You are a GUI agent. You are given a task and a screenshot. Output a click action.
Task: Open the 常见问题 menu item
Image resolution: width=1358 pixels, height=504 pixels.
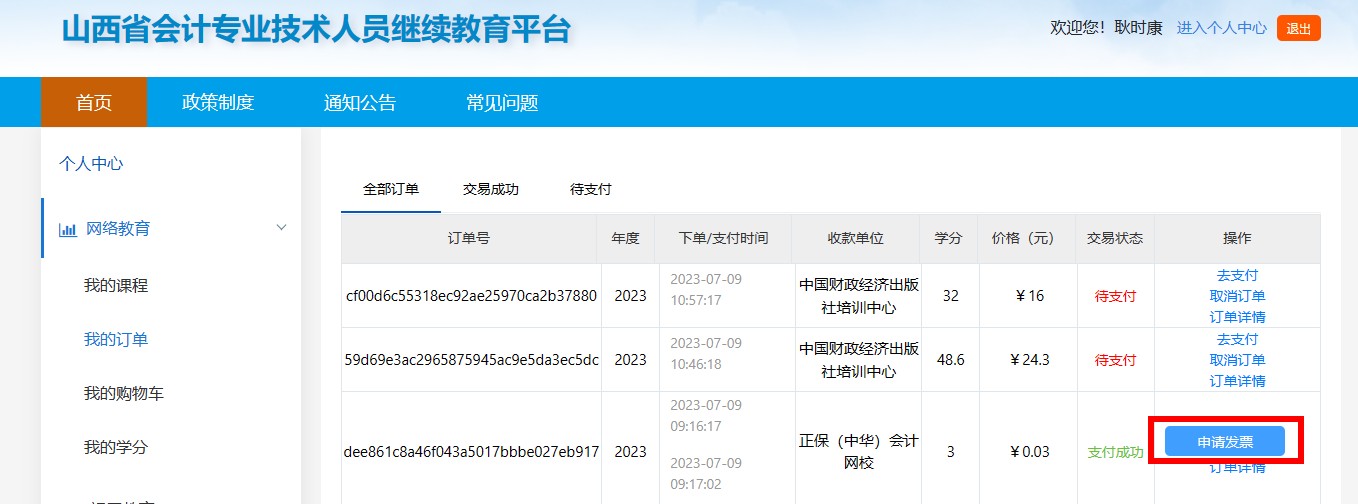502,102
